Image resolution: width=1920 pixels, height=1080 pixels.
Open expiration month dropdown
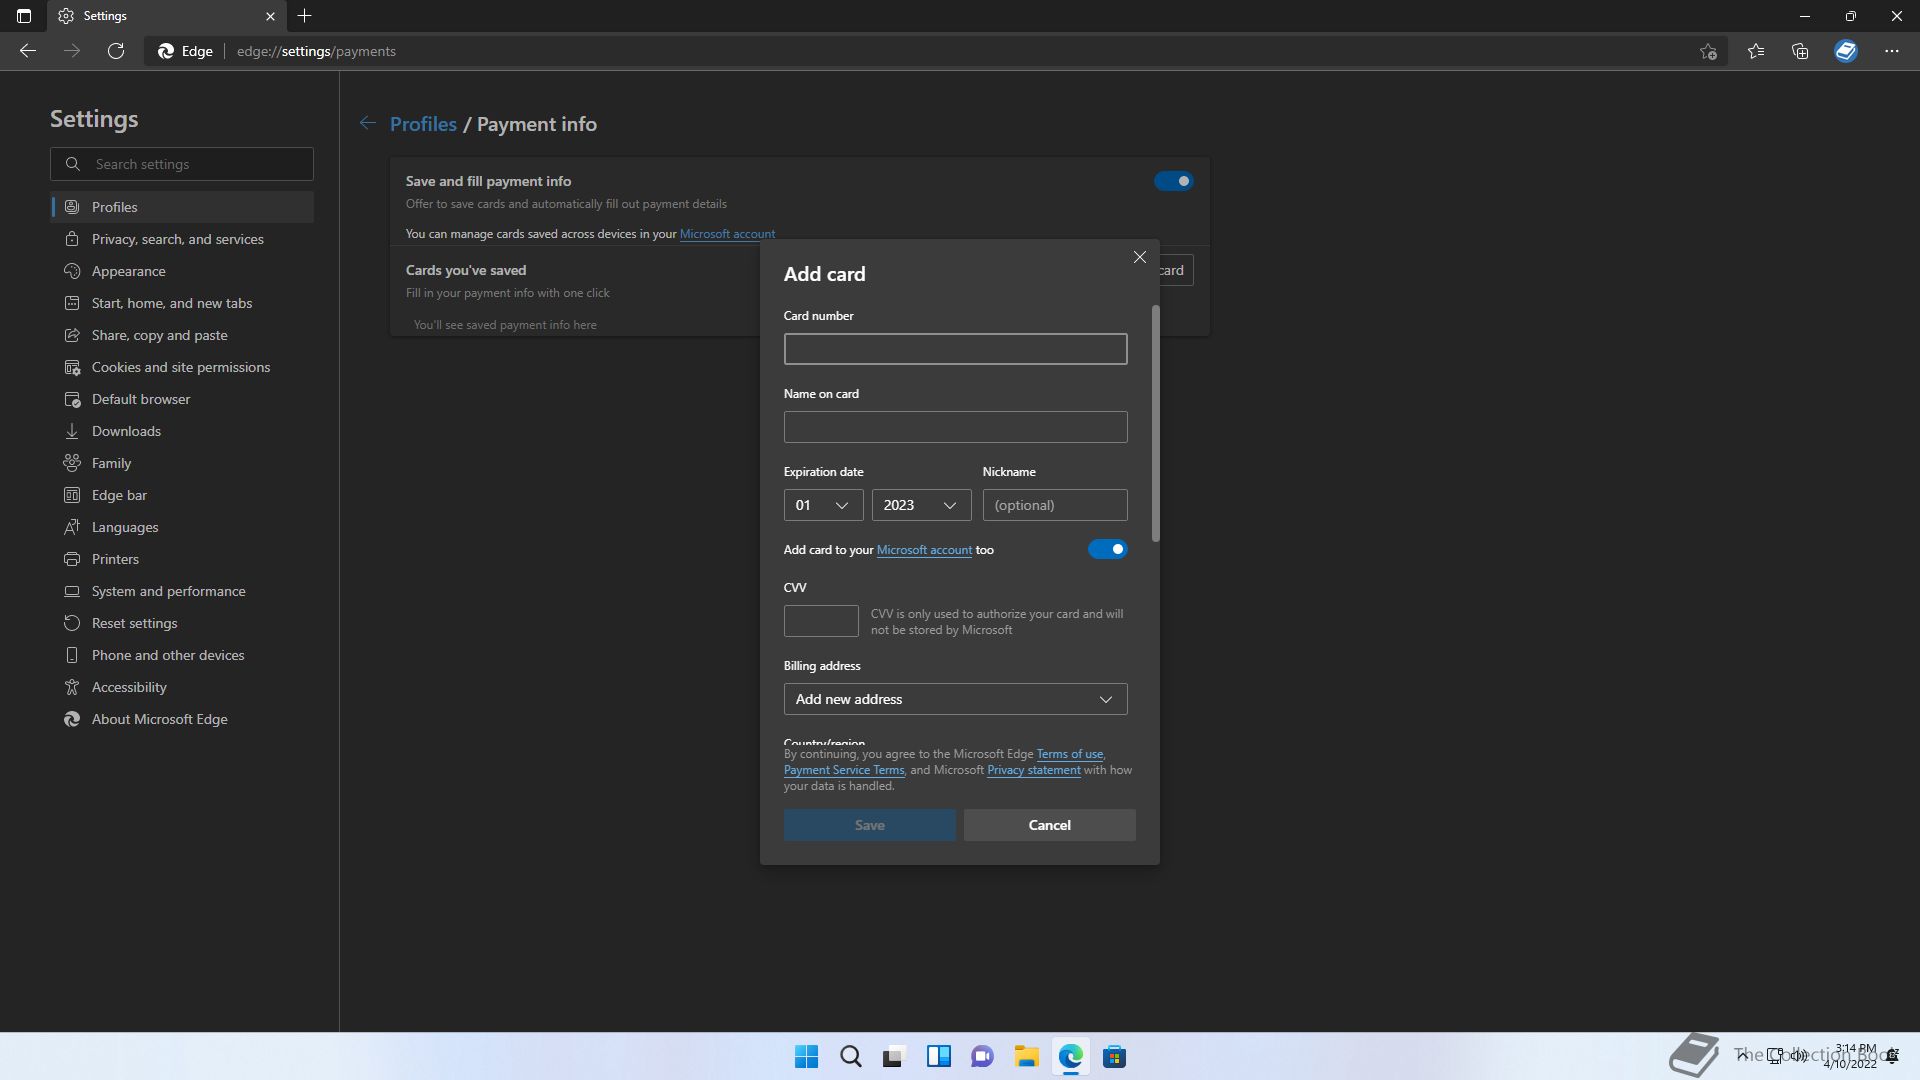(x=823, y=505)
